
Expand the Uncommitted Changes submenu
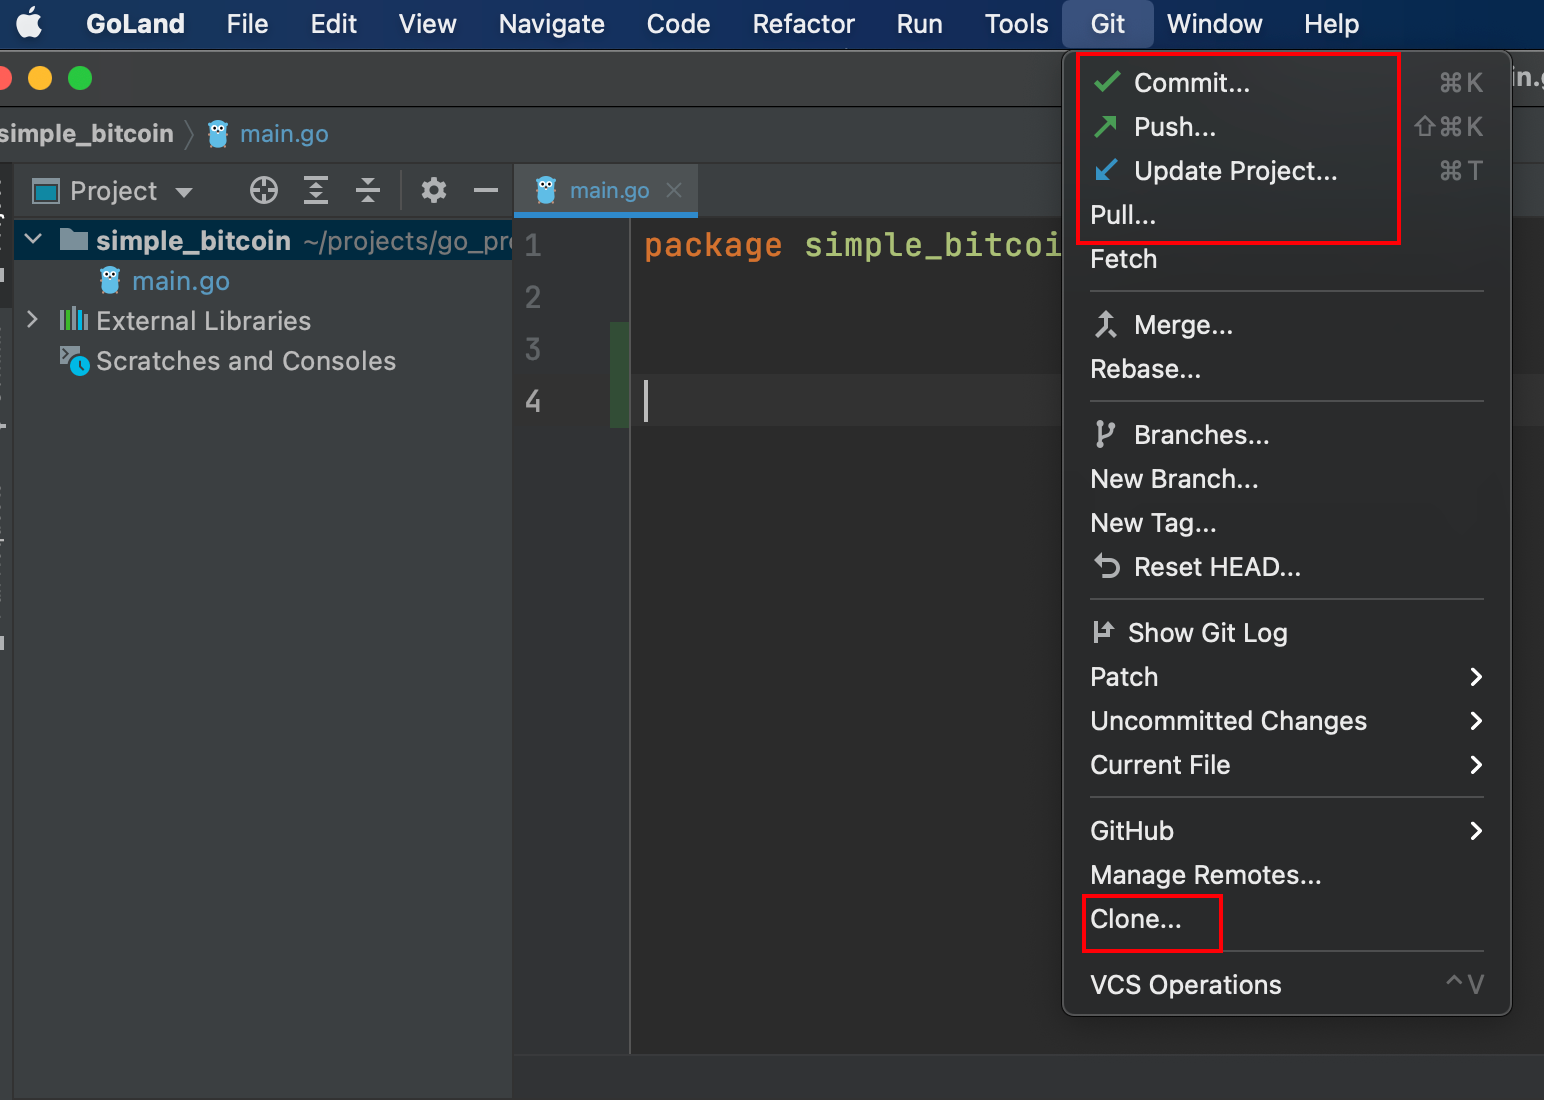click(x=1286, y=721)
